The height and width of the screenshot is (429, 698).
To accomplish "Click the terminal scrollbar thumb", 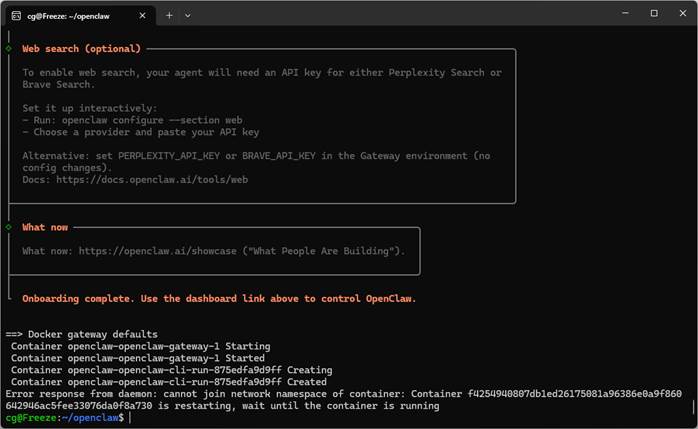I will [692, 410].
